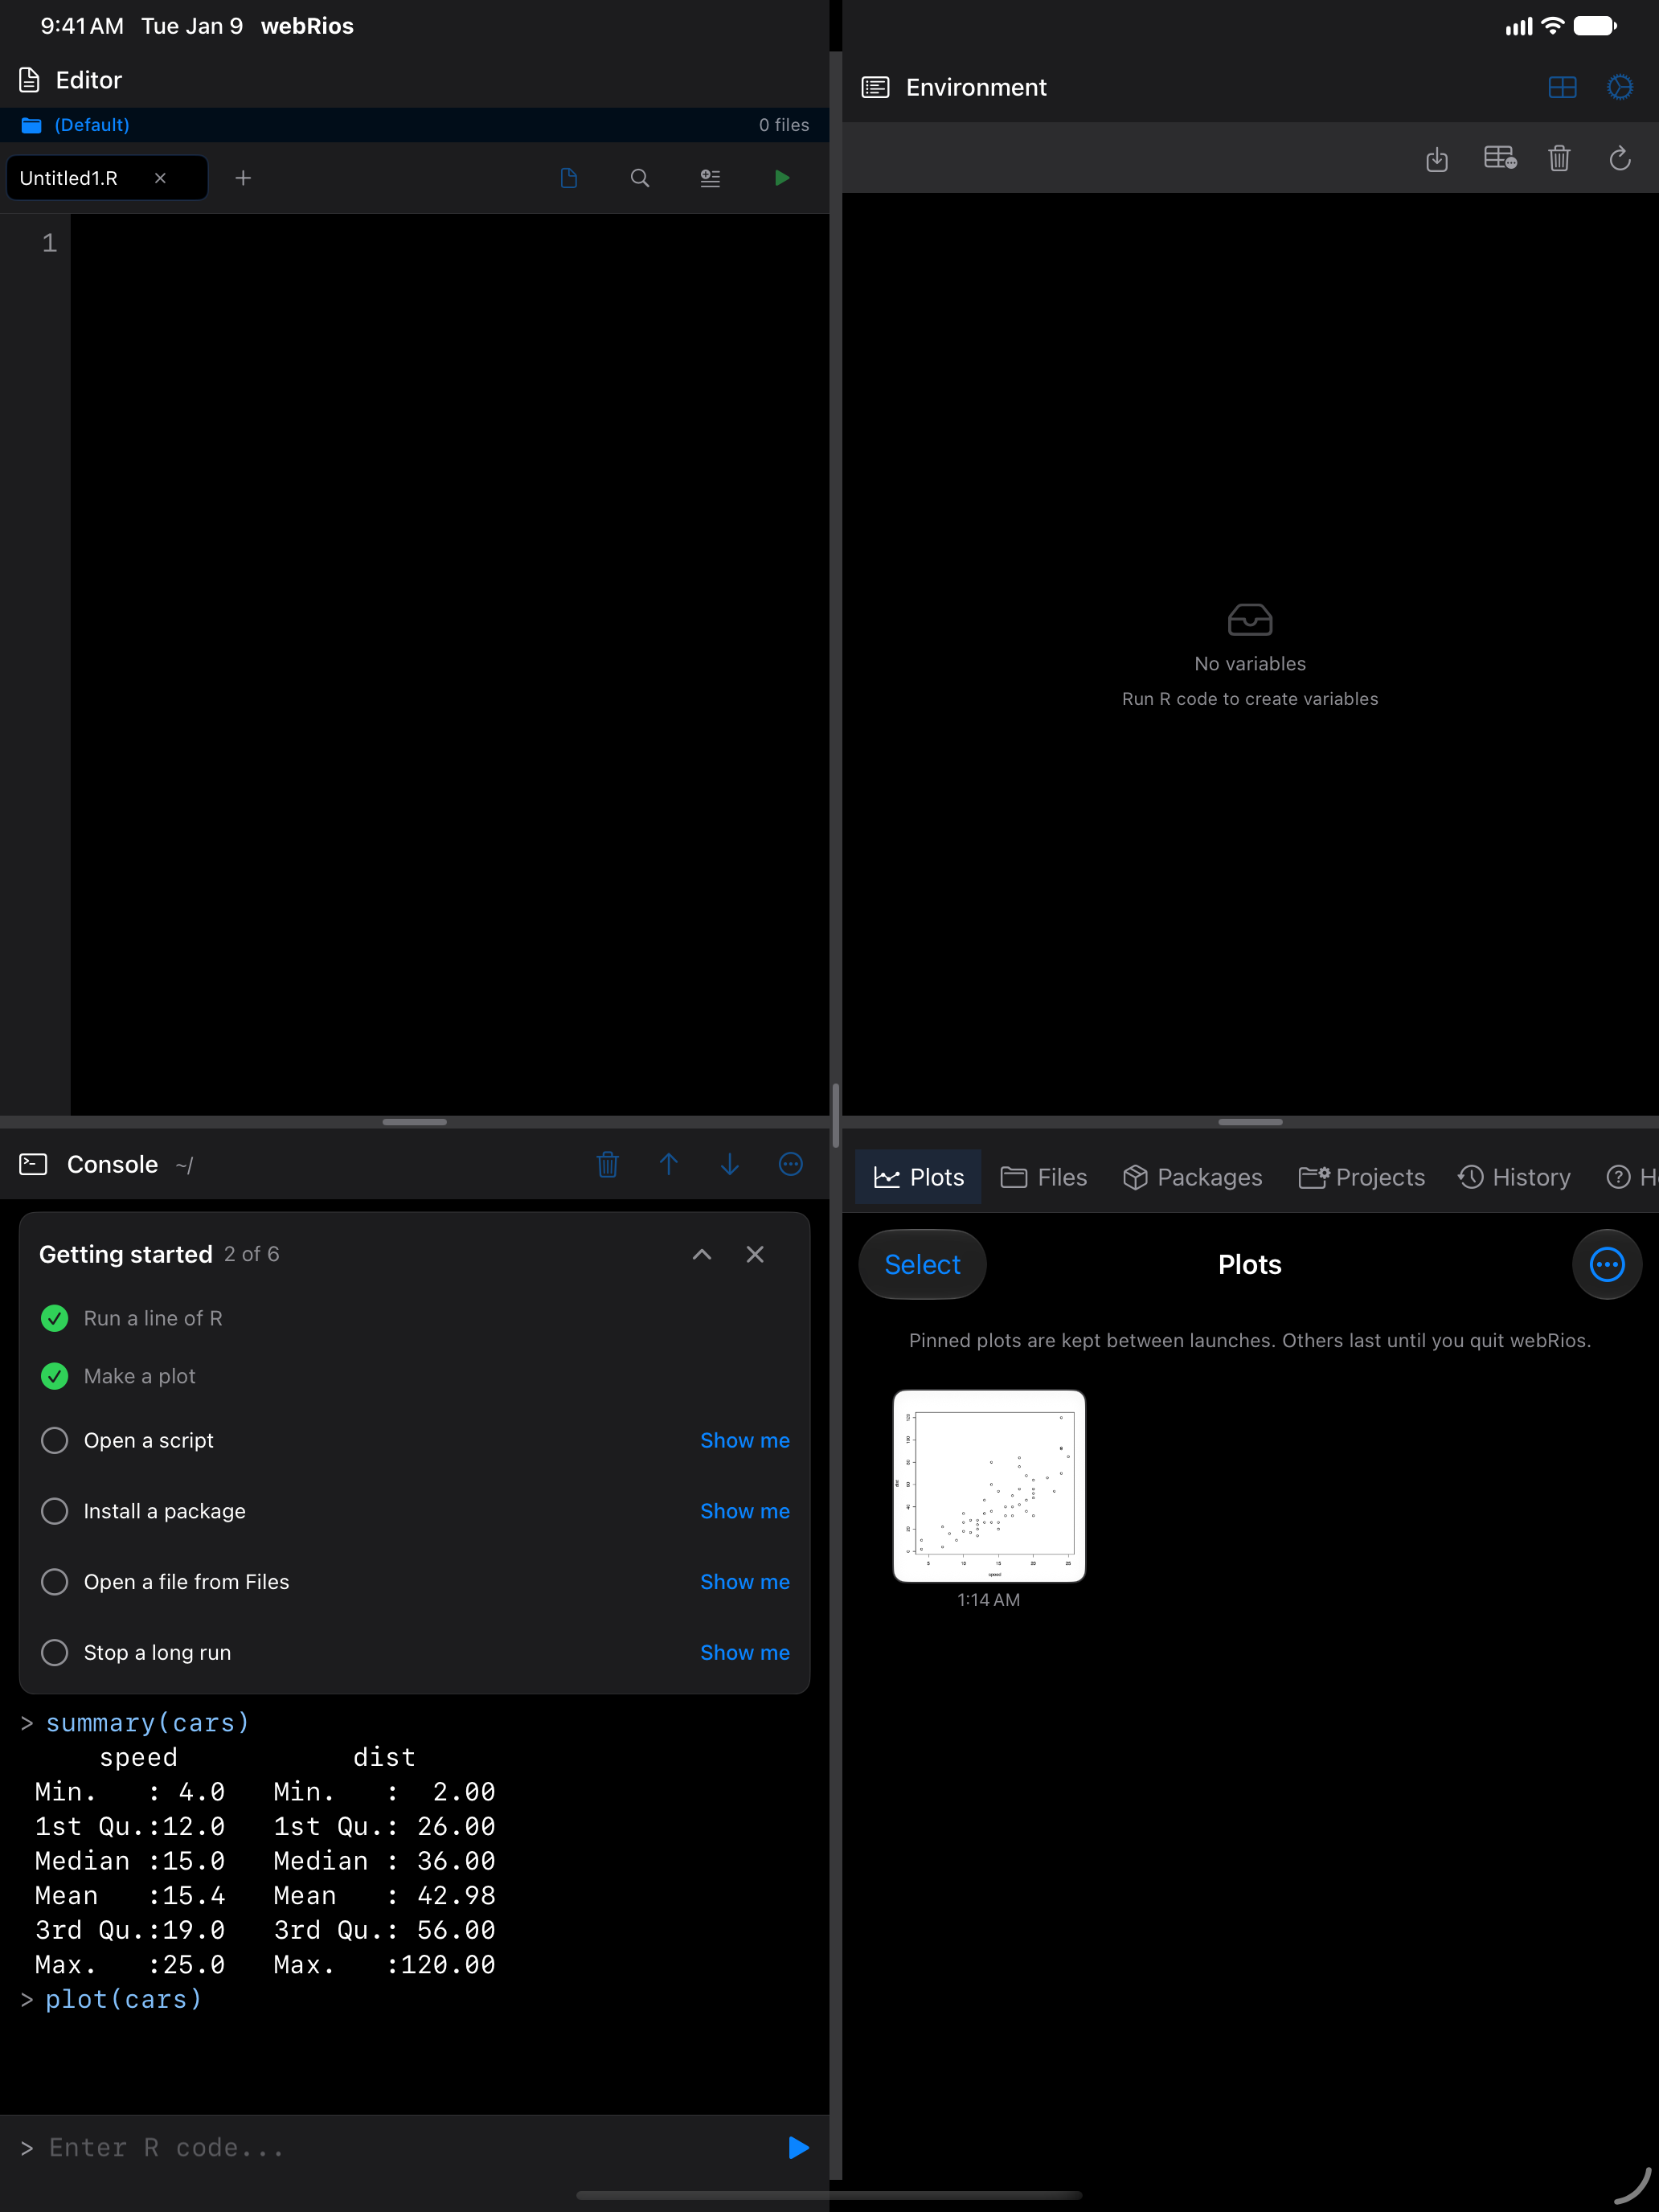Clear environment variables with trash icon
This screenshot has height=2212, width=1659.
click(1559, 158)
